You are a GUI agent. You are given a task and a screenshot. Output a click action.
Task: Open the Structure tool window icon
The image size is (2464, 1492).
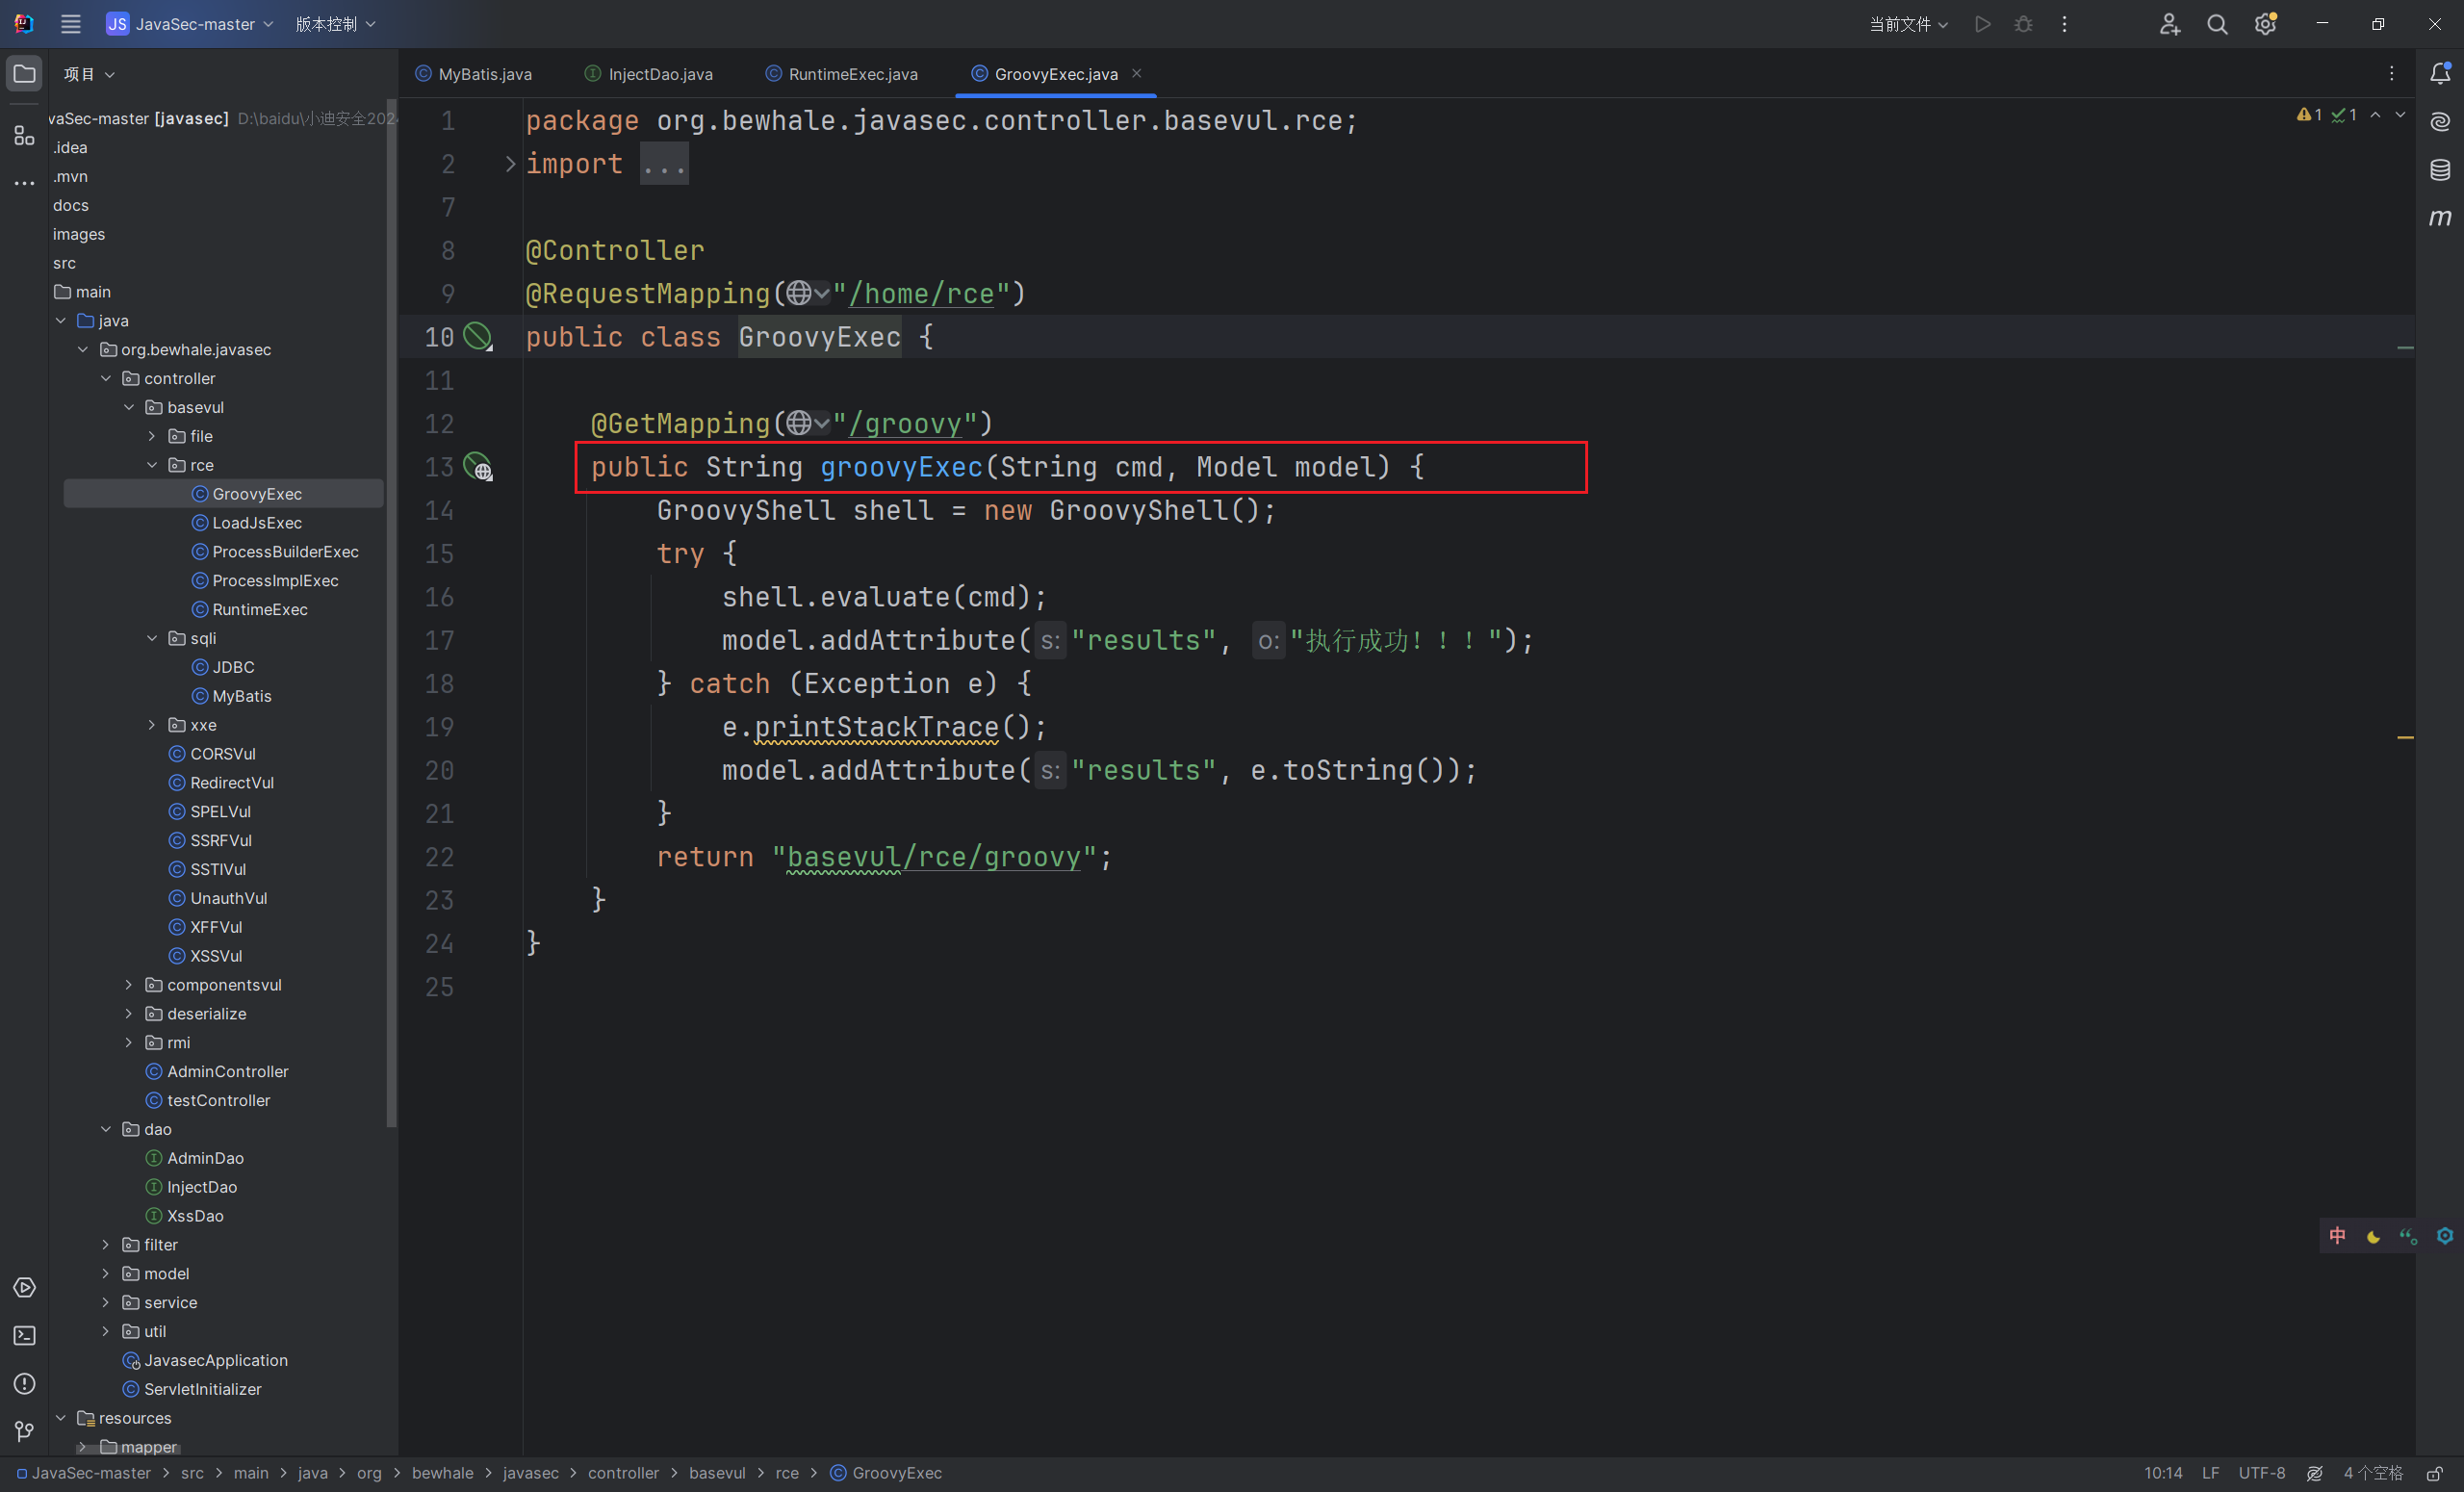pos(24,135)
